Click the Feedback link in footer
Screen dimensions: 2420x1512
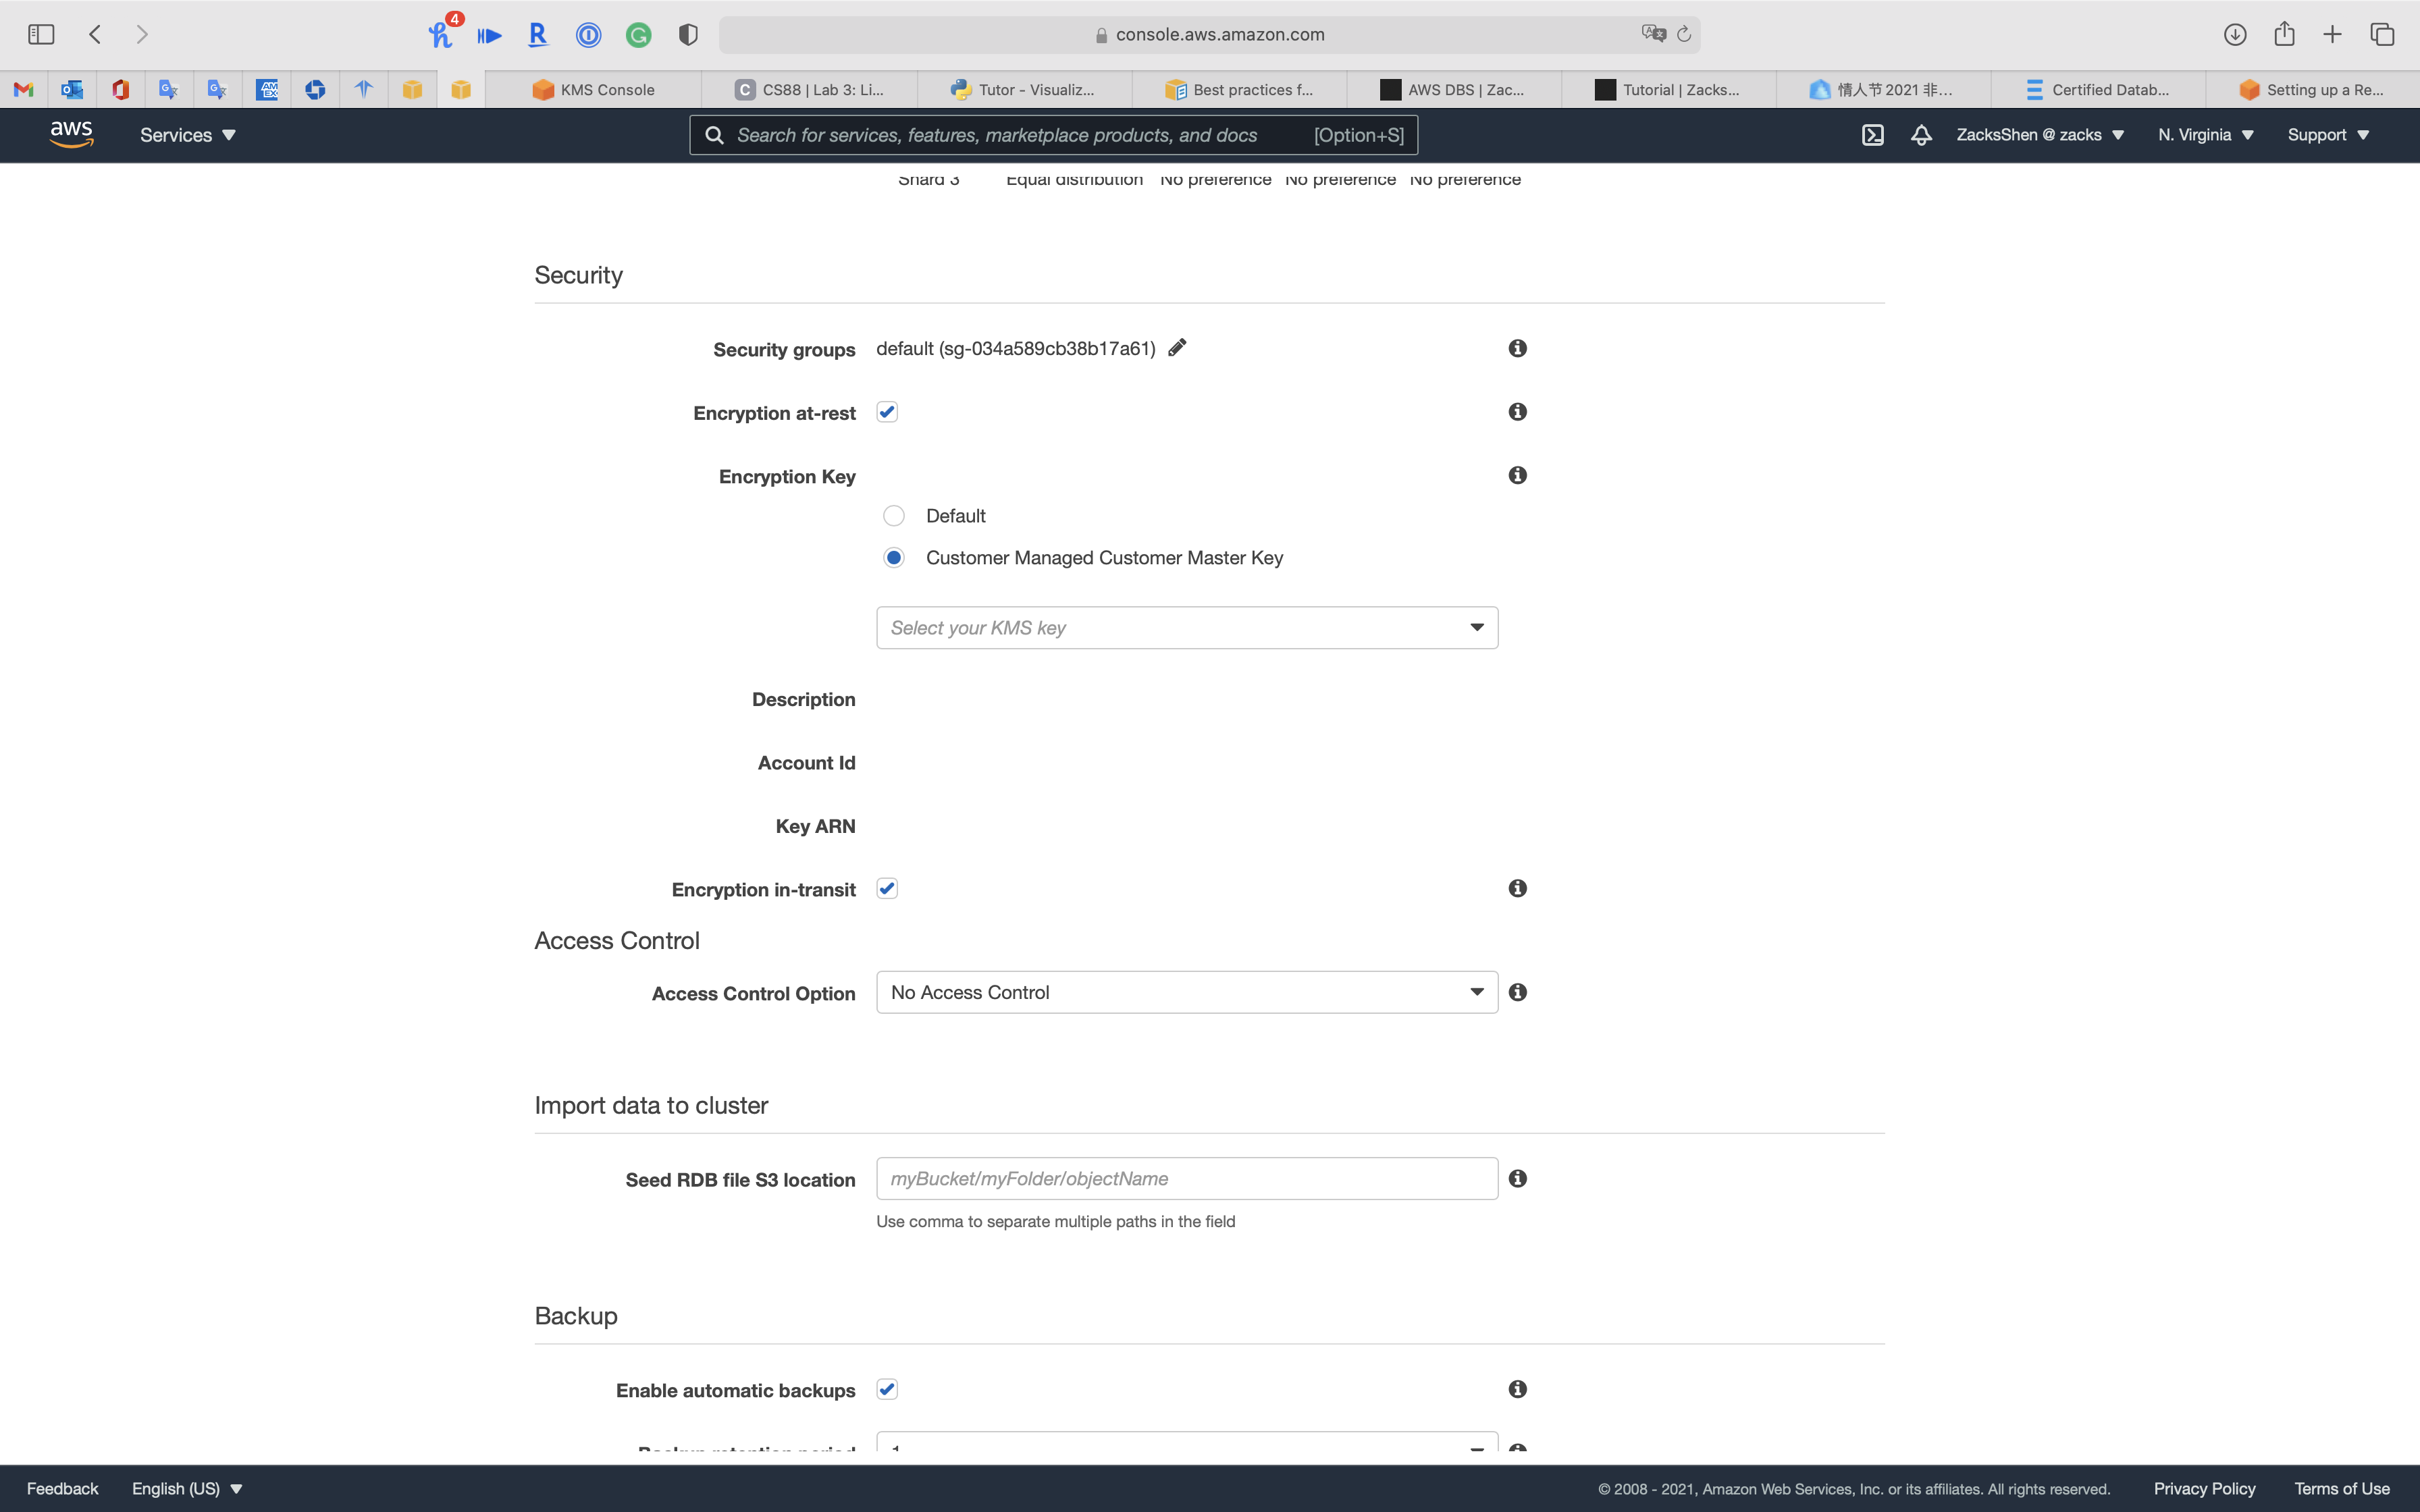tap(62, 1488)
